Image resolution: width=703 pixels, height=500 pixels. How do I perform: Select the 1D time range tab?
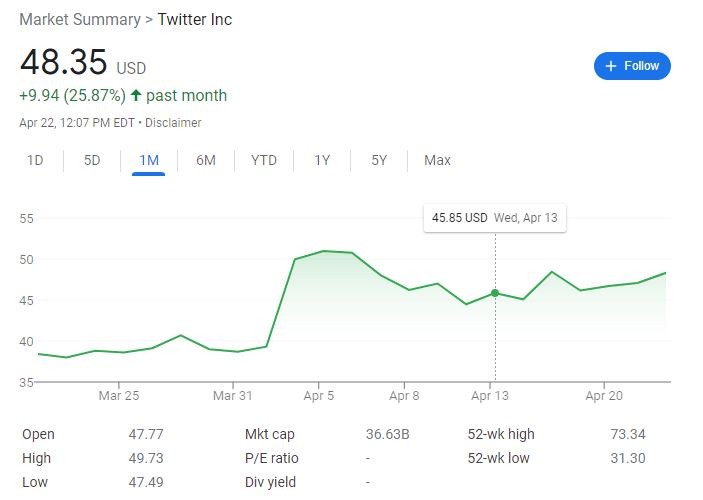35,160
